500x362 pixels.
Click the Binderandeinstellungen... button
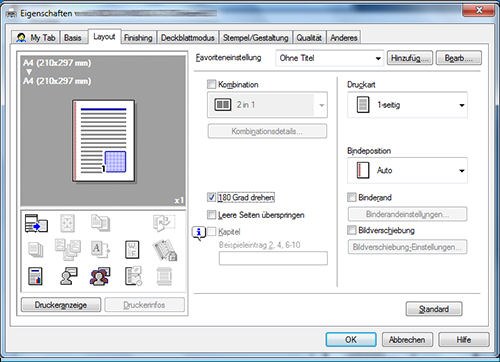(407, 214)
